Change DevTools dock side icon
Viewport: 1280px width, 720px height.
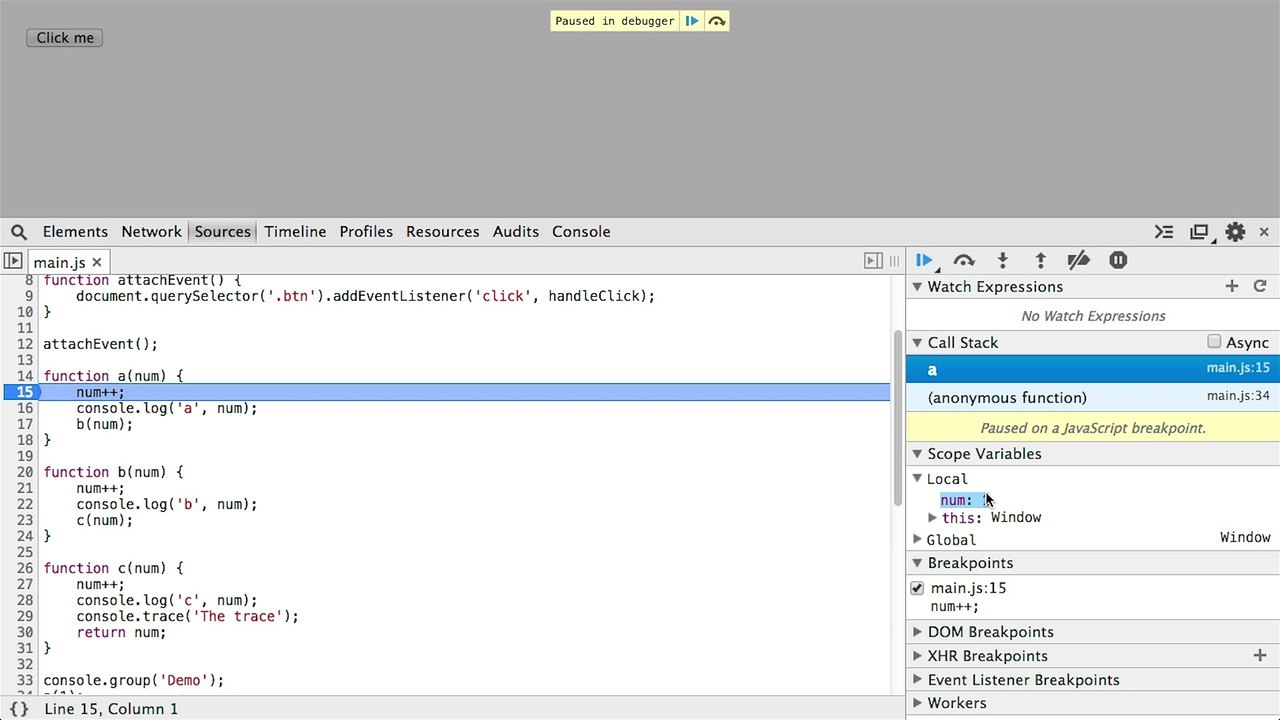1200,232
